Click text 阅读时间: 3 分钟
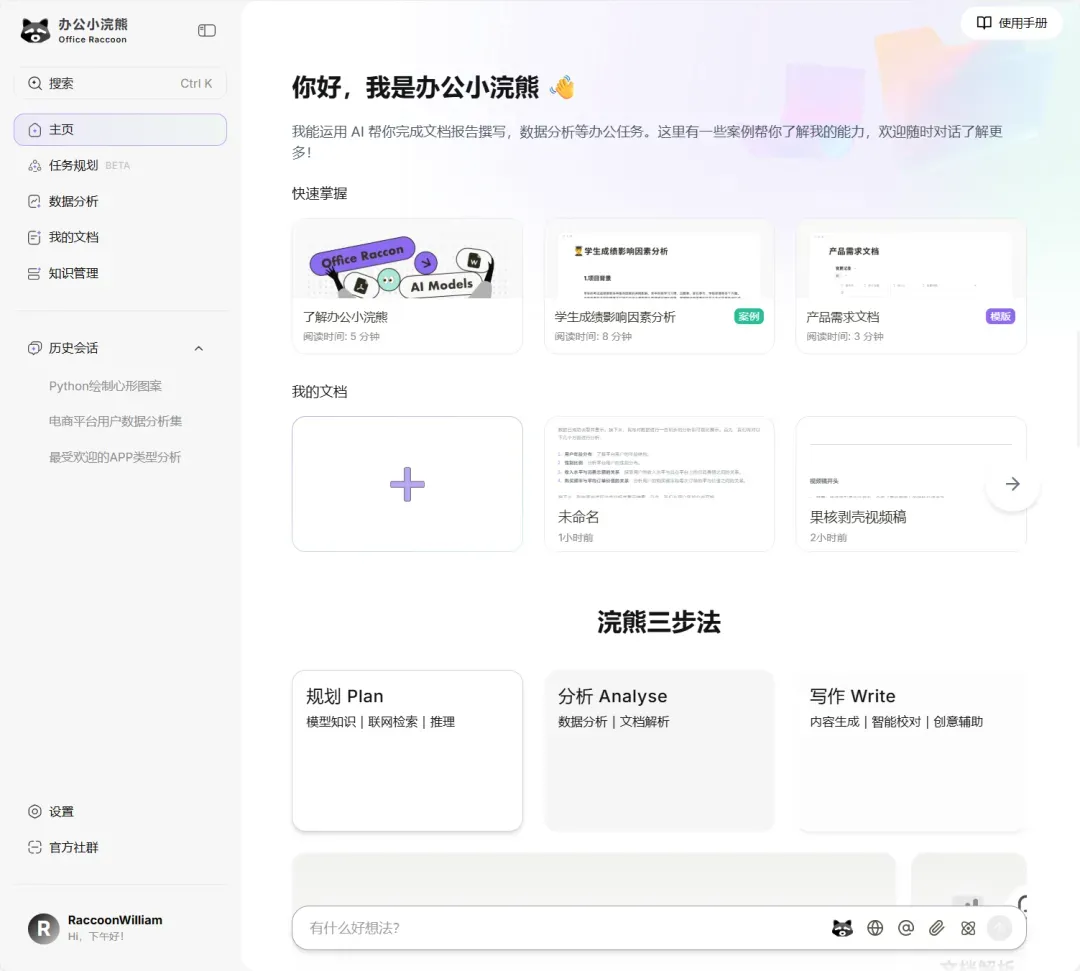Screen dimensions: 1080x971 click(x=845, y=336)
